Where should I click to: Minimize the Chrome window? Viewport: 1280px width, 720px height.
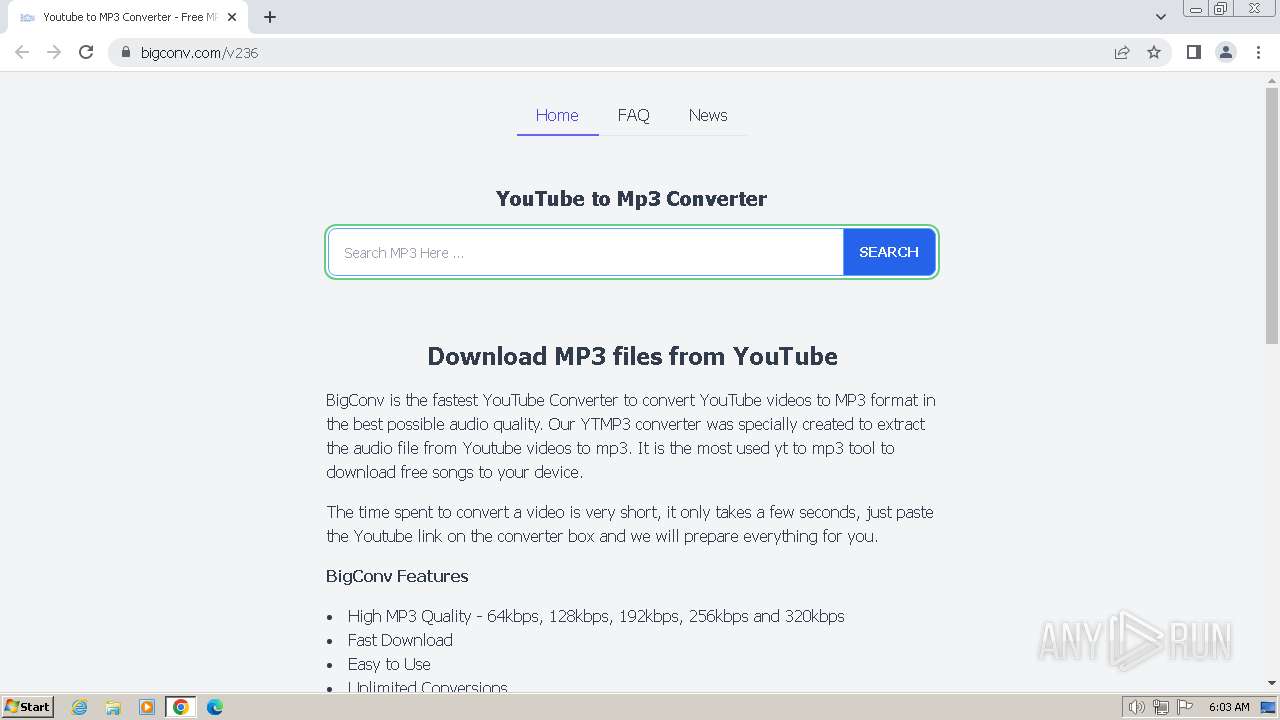point(1196,9)
